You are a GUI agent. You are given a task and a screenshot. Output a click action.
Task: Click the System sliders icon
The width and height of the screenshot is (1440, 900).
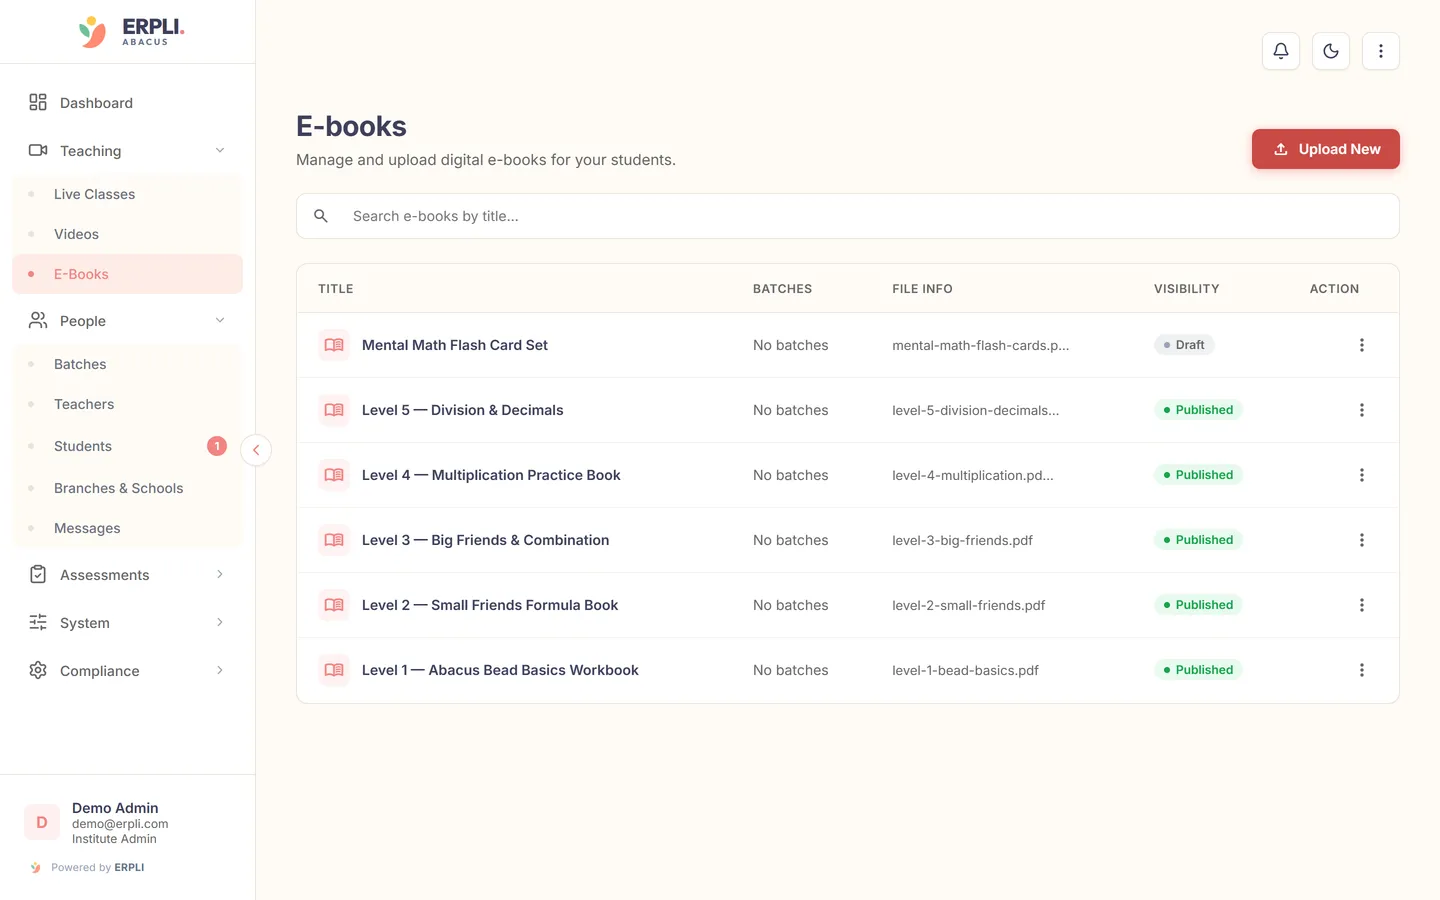[38, 622]
